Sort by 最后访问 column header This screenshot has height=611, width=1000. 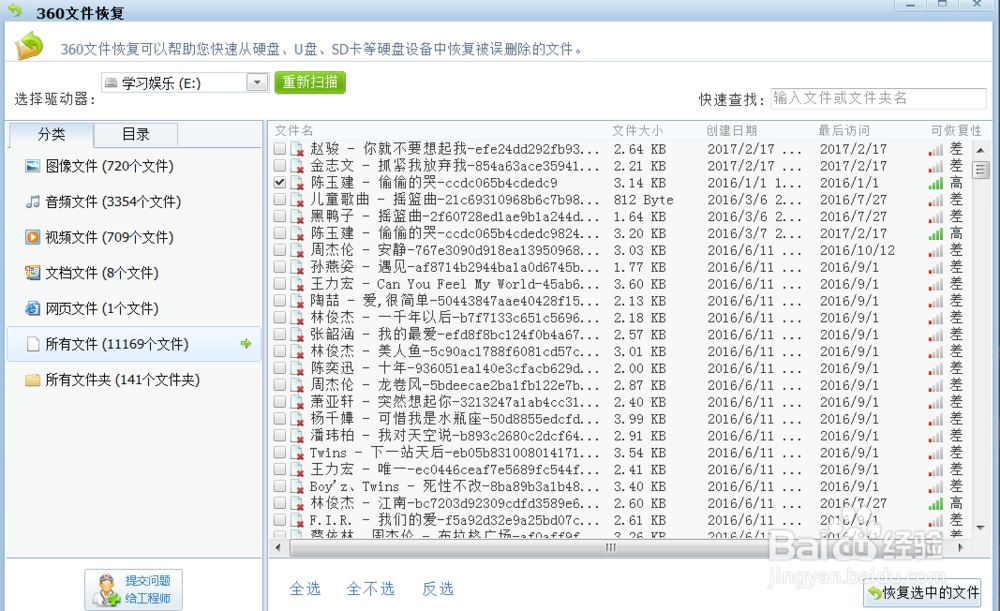coord(844,131)
